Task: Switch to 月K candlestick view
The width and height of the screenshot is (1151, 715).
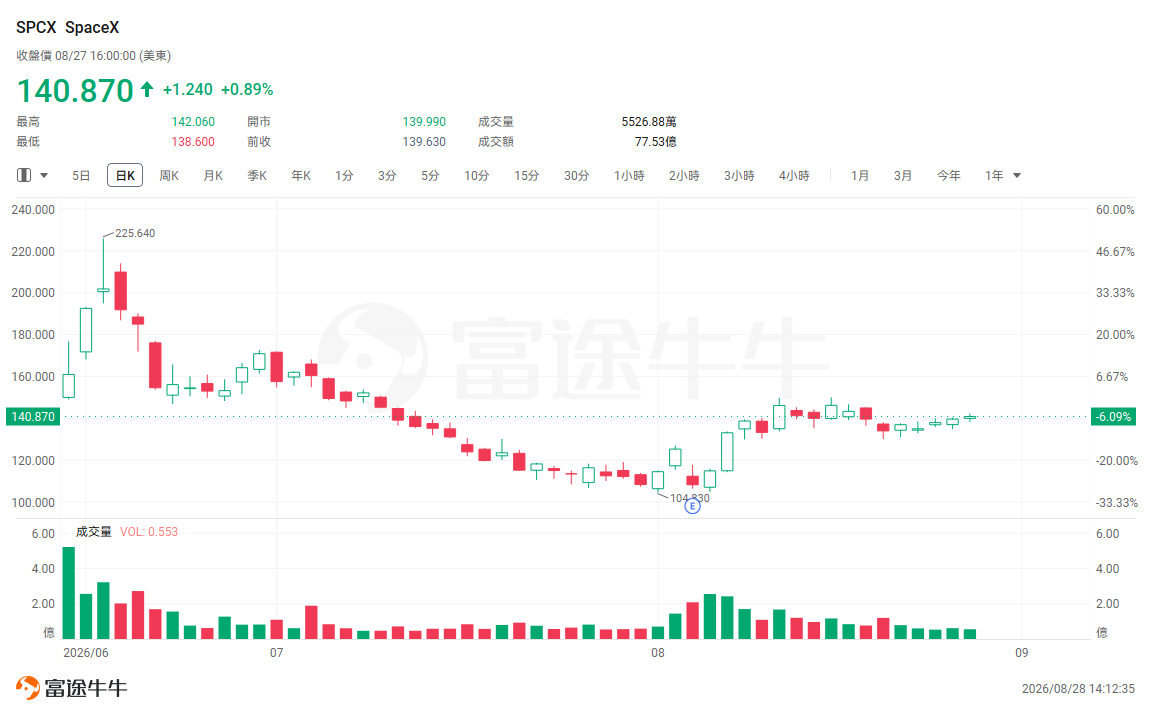Action: (213, 175)
